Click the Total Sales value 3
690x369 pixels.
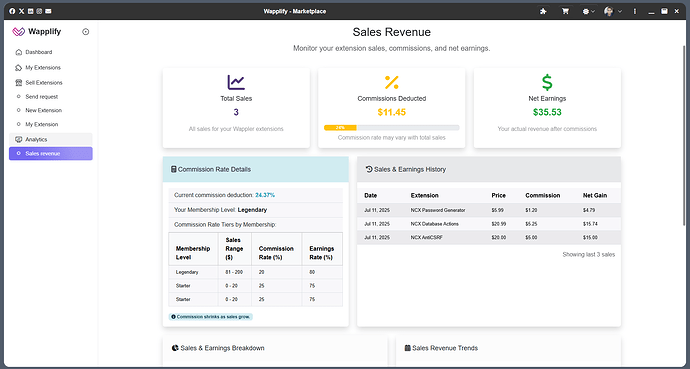tap(236, 112)
